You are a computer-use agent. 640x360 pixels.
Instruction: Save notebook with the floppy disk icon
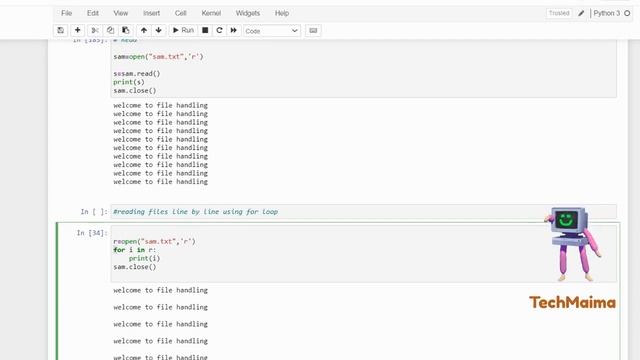(60, 30)
